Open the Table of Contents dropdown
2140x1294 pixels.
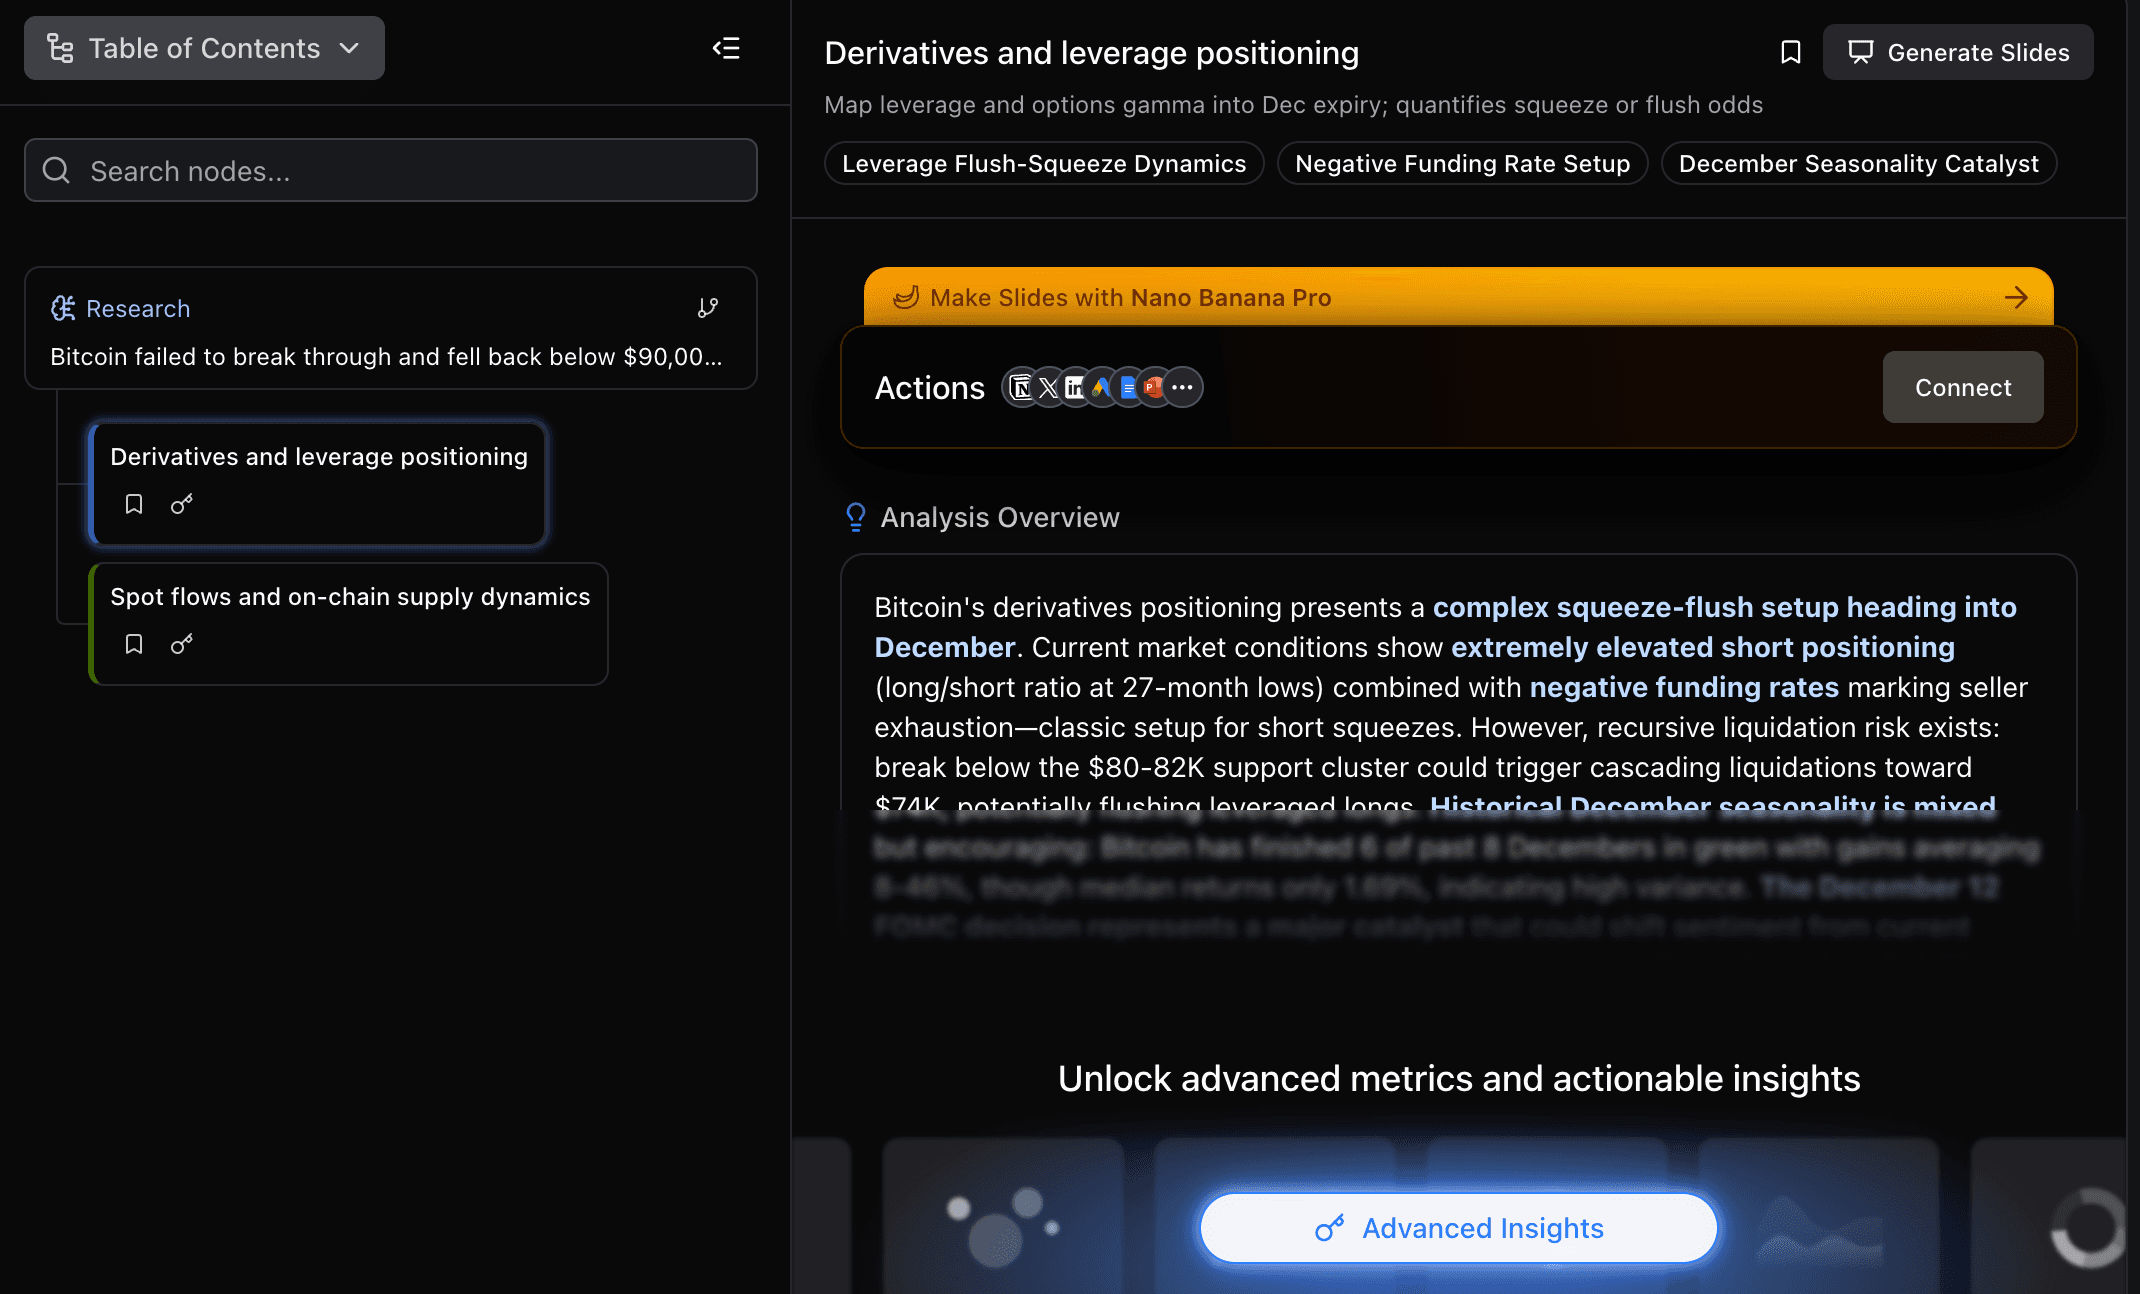pos(204,48)
